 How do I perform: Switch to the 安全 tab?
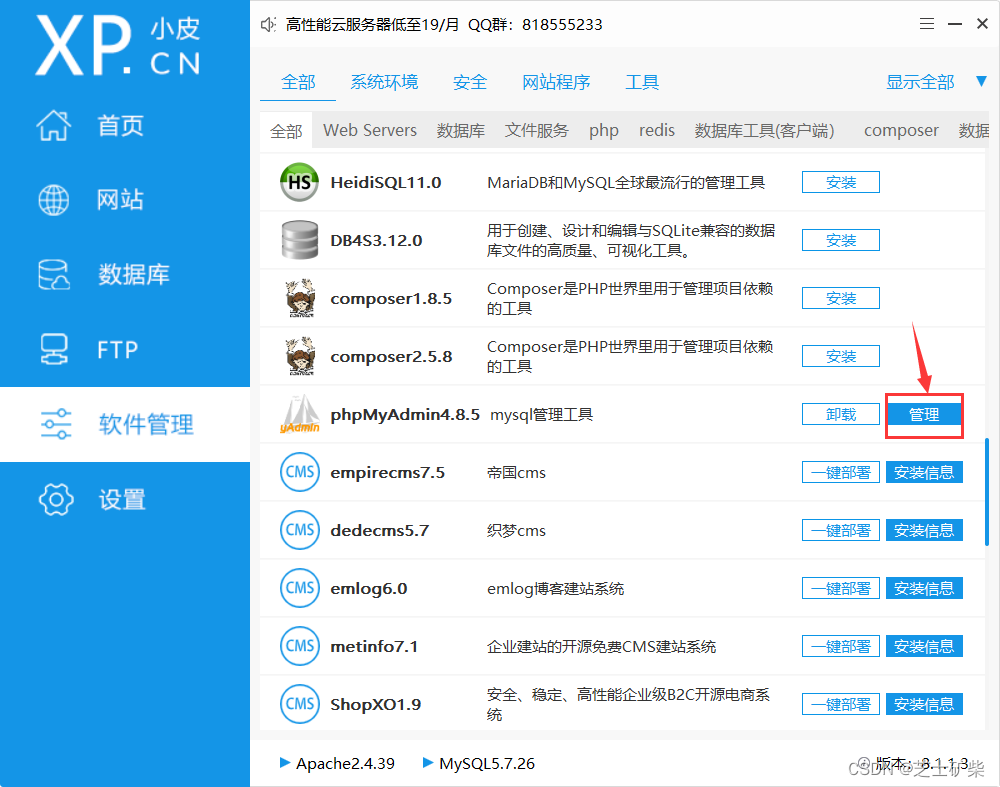point(470,82)
